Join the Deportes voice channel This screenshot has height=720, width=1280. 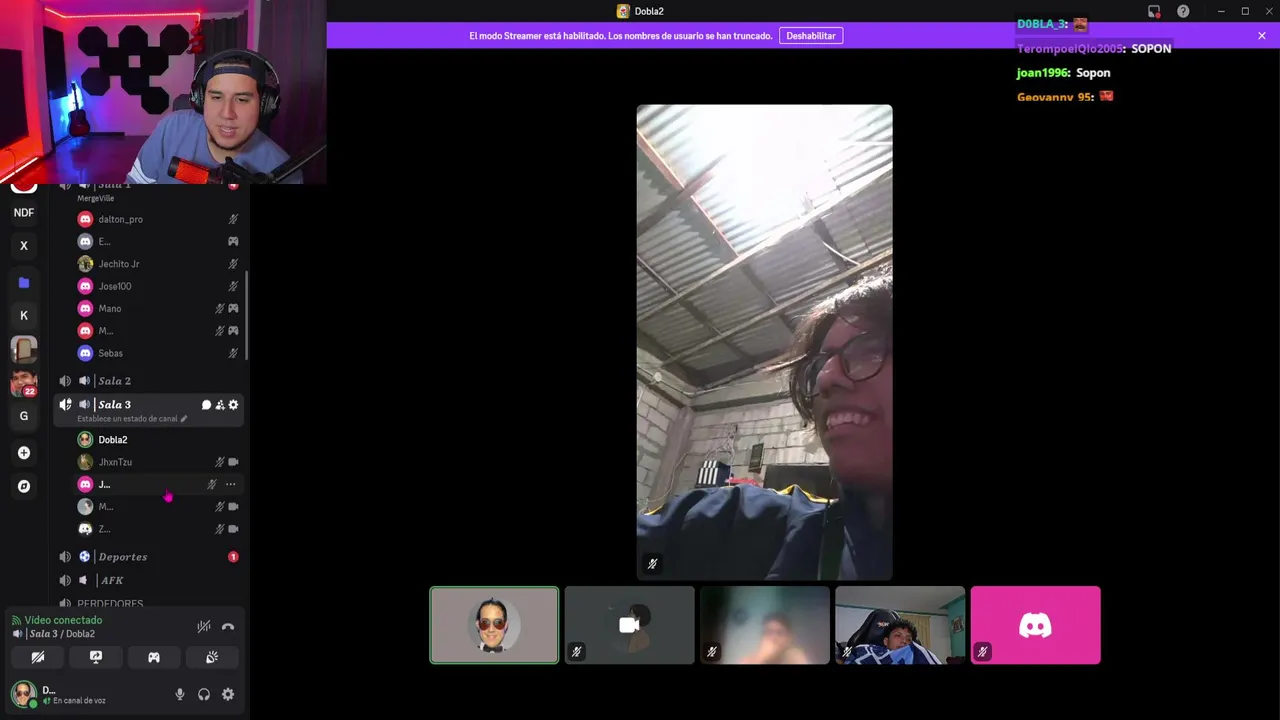tap(148, 557)
